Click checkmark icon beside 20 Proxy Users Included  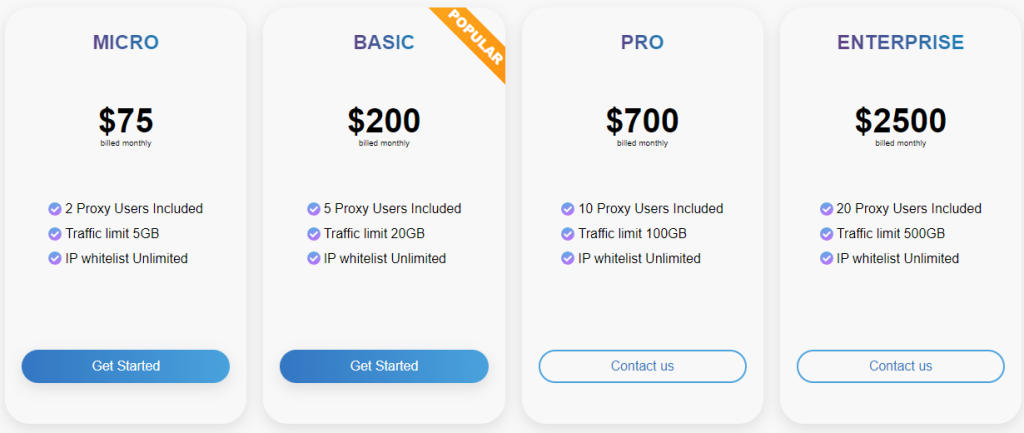pyautogui.click(x=827, y=209)
